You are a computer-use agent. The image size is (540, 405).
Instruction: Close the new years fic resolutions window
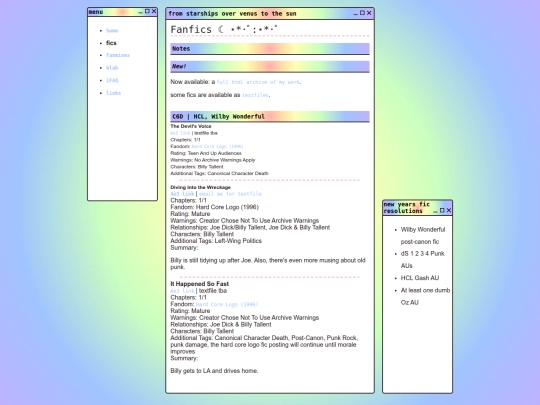point(449,210)
